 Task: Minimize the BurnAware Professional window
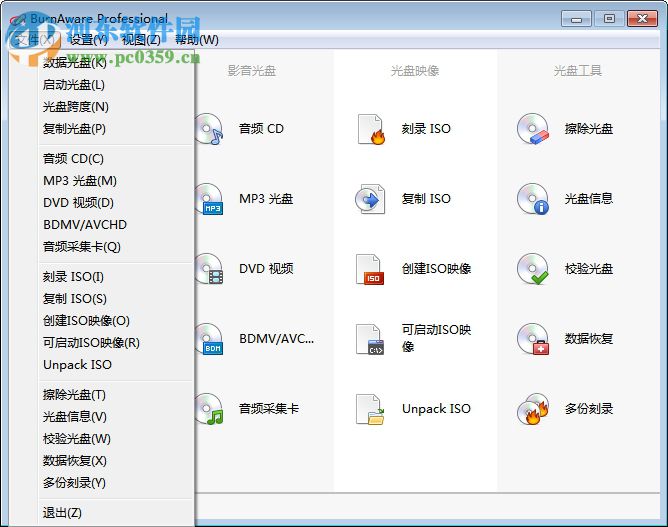click(x=576, y=19)
